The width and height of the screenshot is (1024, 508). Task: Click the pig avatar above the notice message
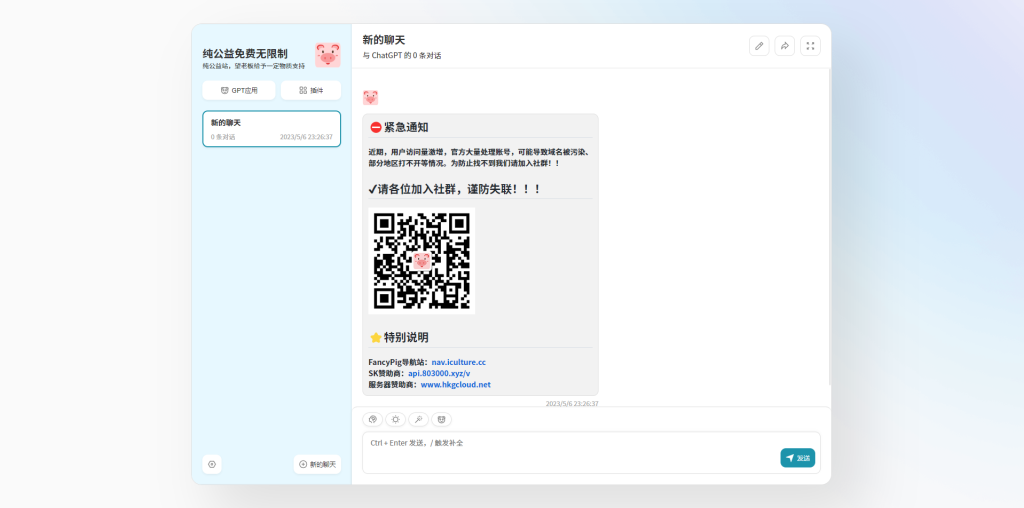pyautogui.click(x=370, y=98)
